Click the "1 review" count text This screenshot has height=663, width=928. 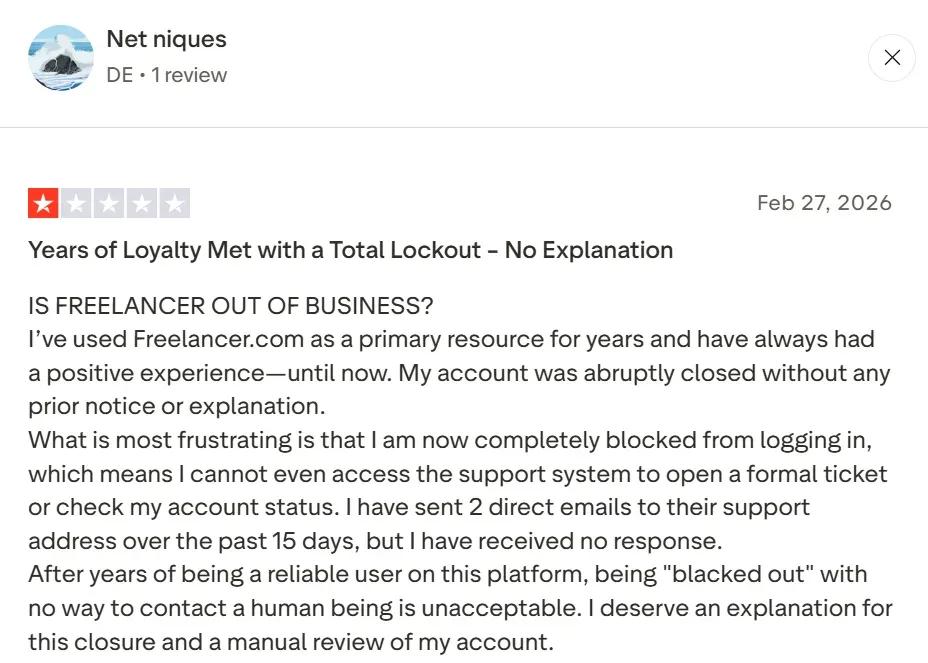[189, 75]
